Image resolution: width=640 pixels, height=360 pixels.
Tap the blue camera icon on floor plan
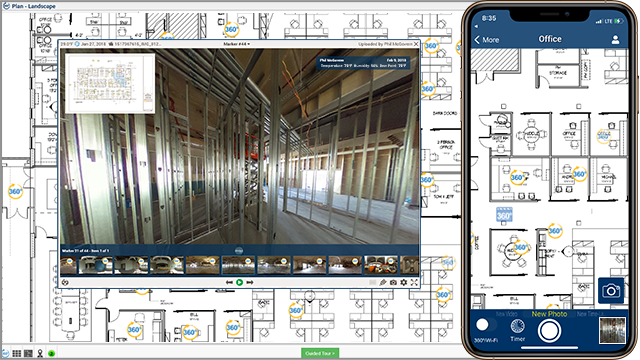point(611,291)
